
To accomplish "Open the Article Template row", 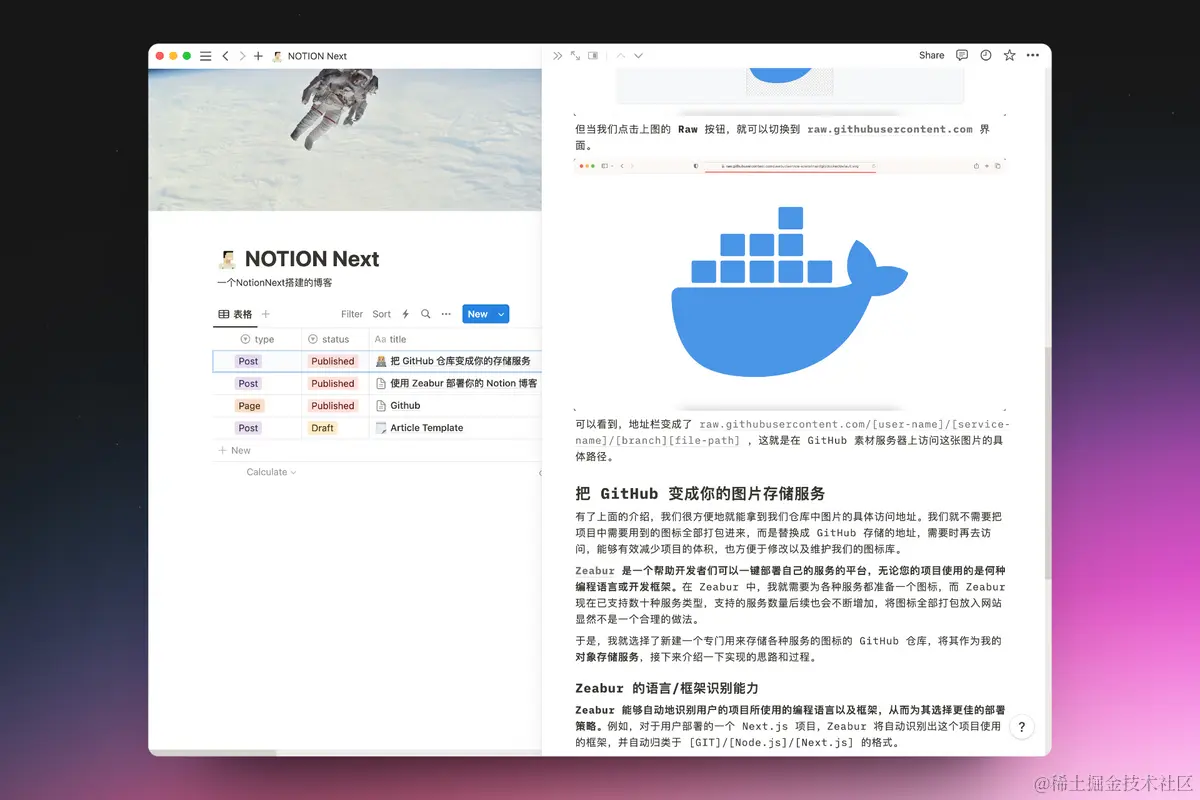I will pyautogui.click(x=426, y=427).
